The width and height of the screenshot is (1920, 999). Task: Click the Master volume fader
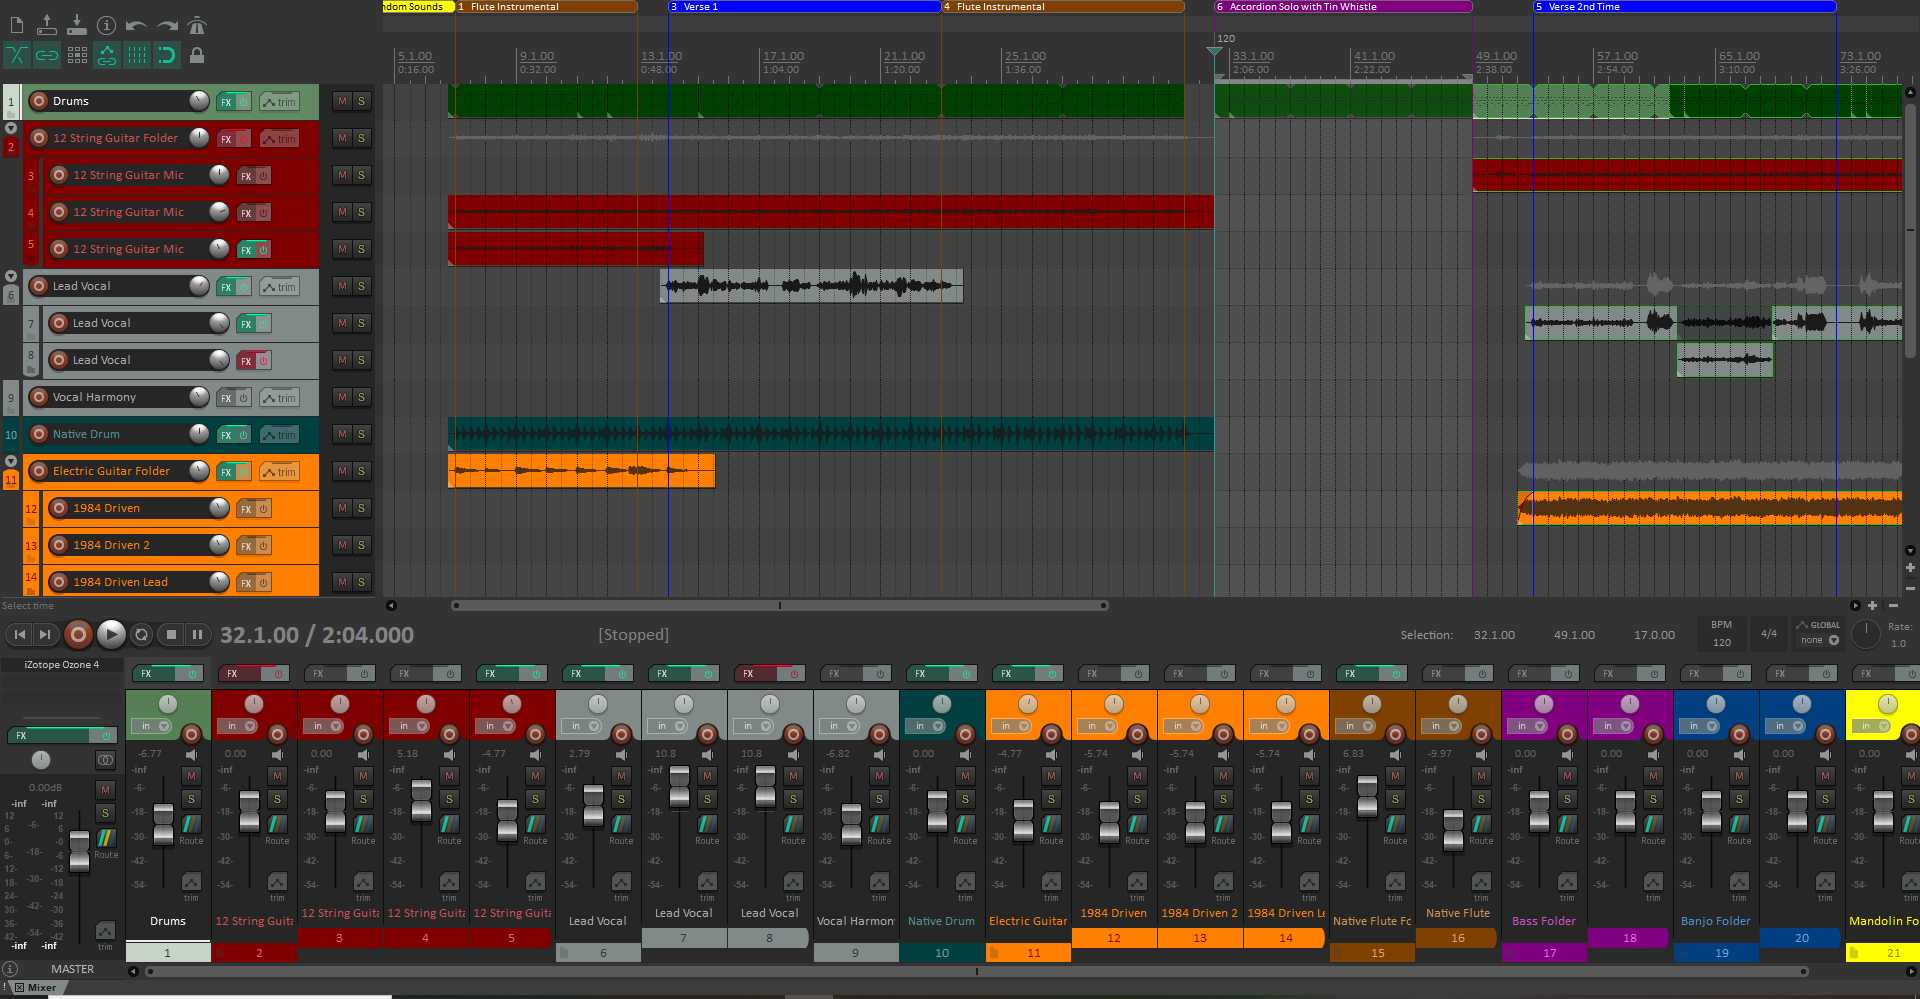(79, 850)
